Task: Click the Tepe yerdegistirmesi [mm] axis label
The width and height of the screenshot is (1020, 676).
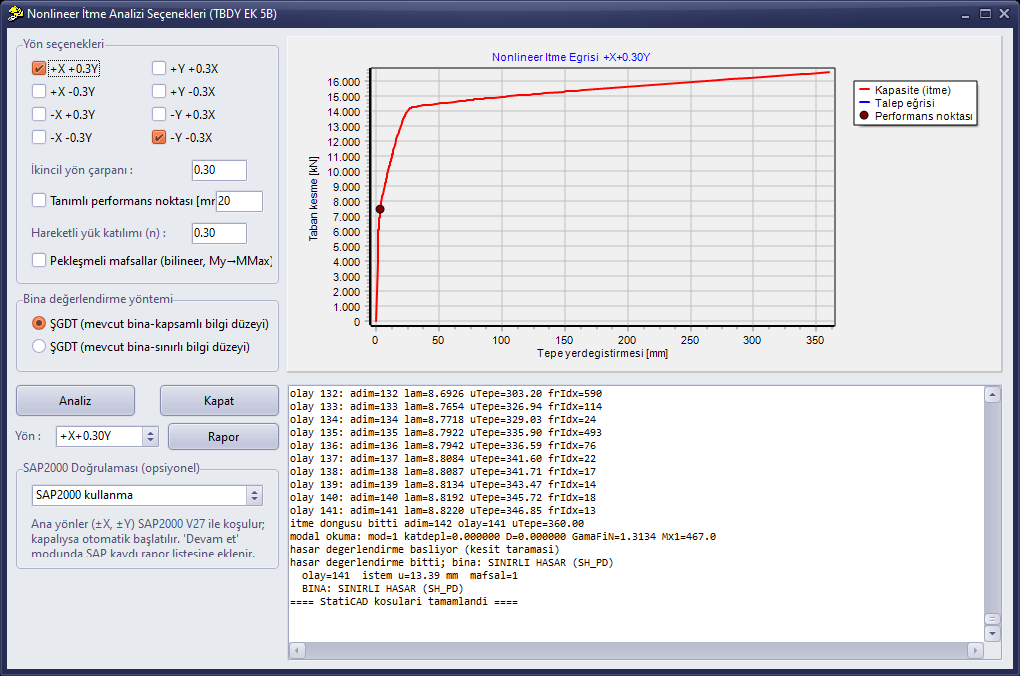Action: (x=602, y=353)
